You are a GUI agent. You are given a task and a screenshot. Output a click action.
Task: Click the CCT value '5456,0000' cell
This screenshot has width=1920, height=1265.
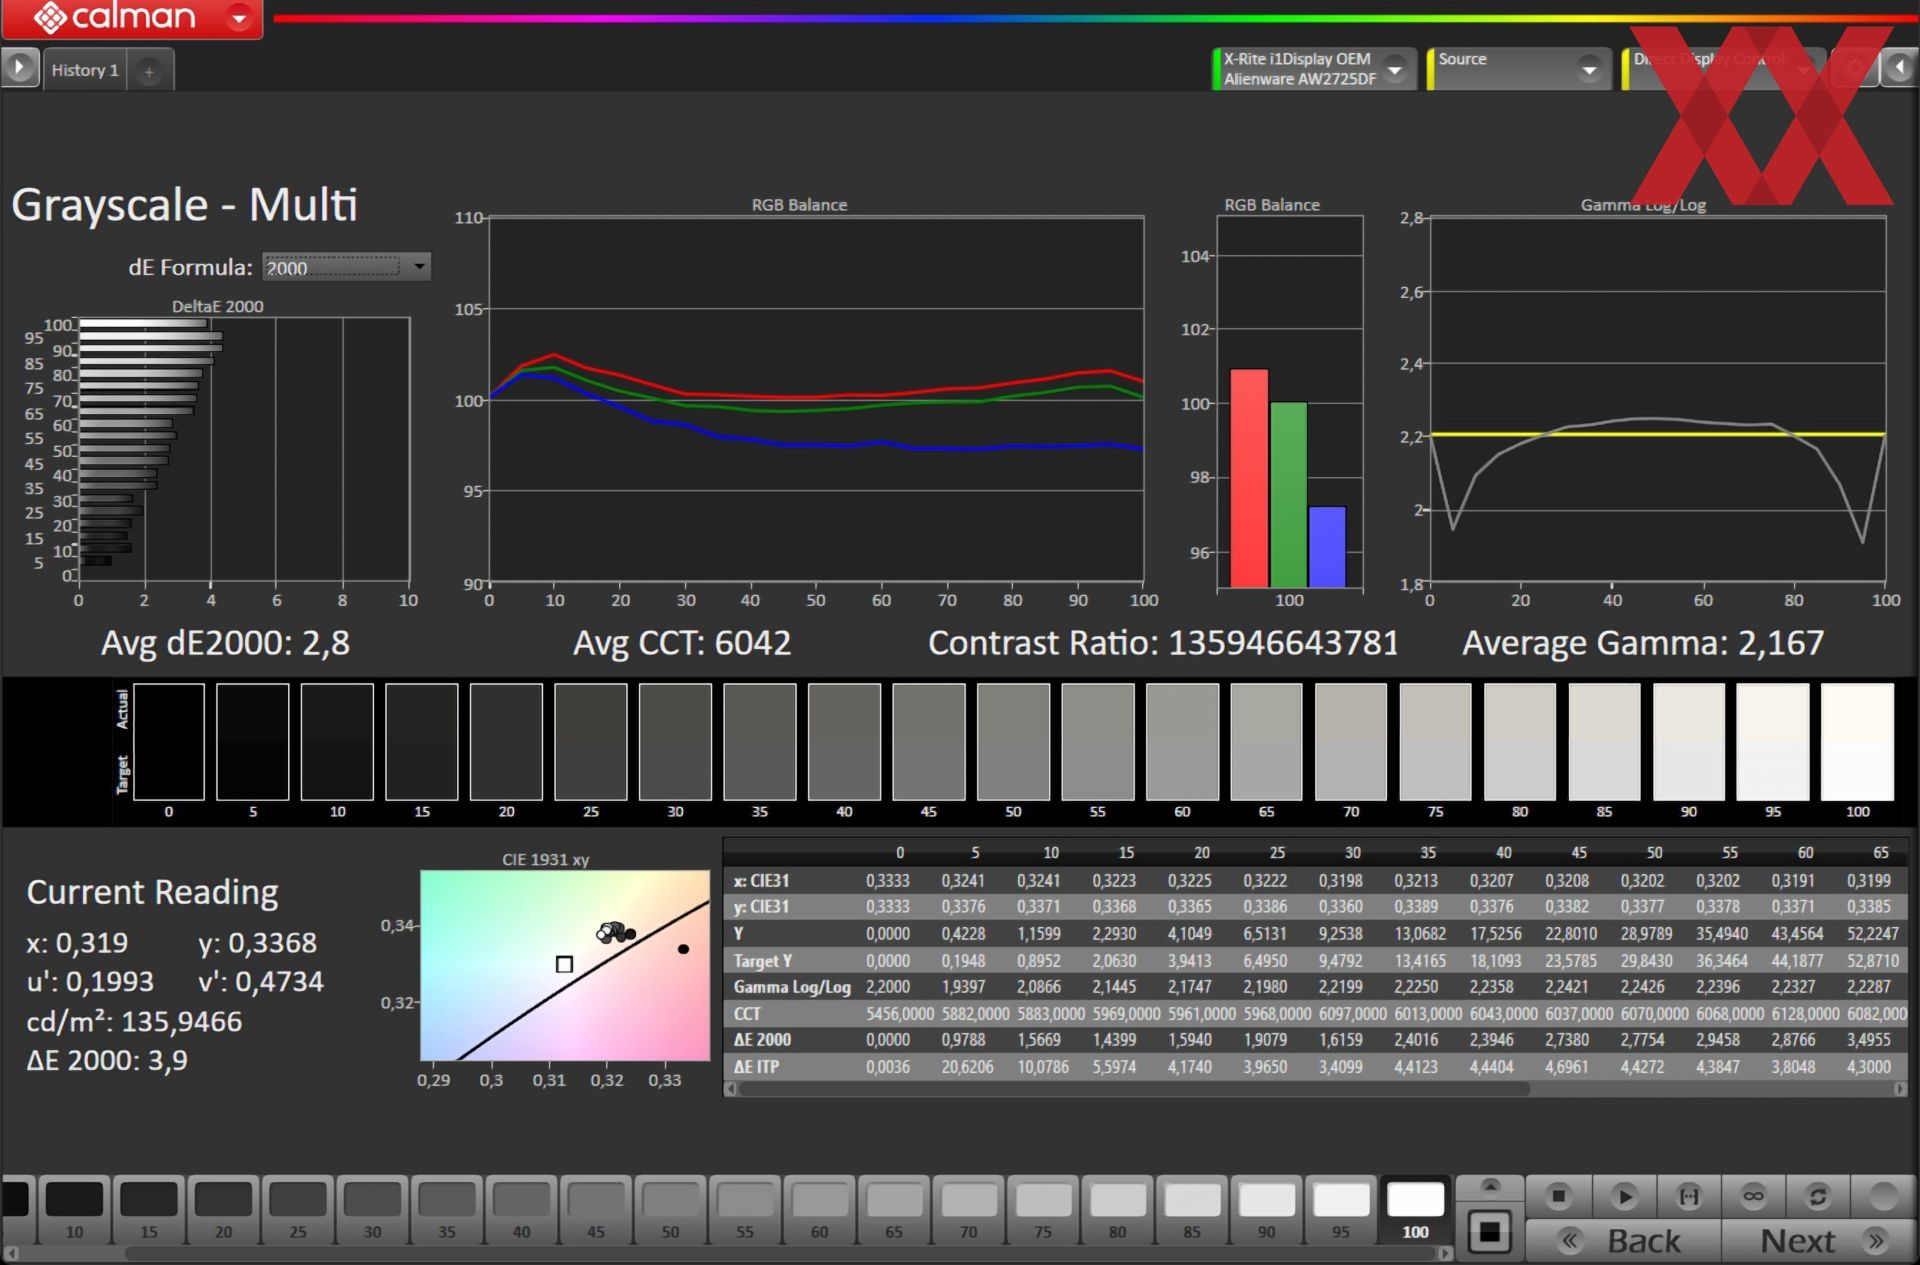pyautogui.click(x=900, y=1014)
